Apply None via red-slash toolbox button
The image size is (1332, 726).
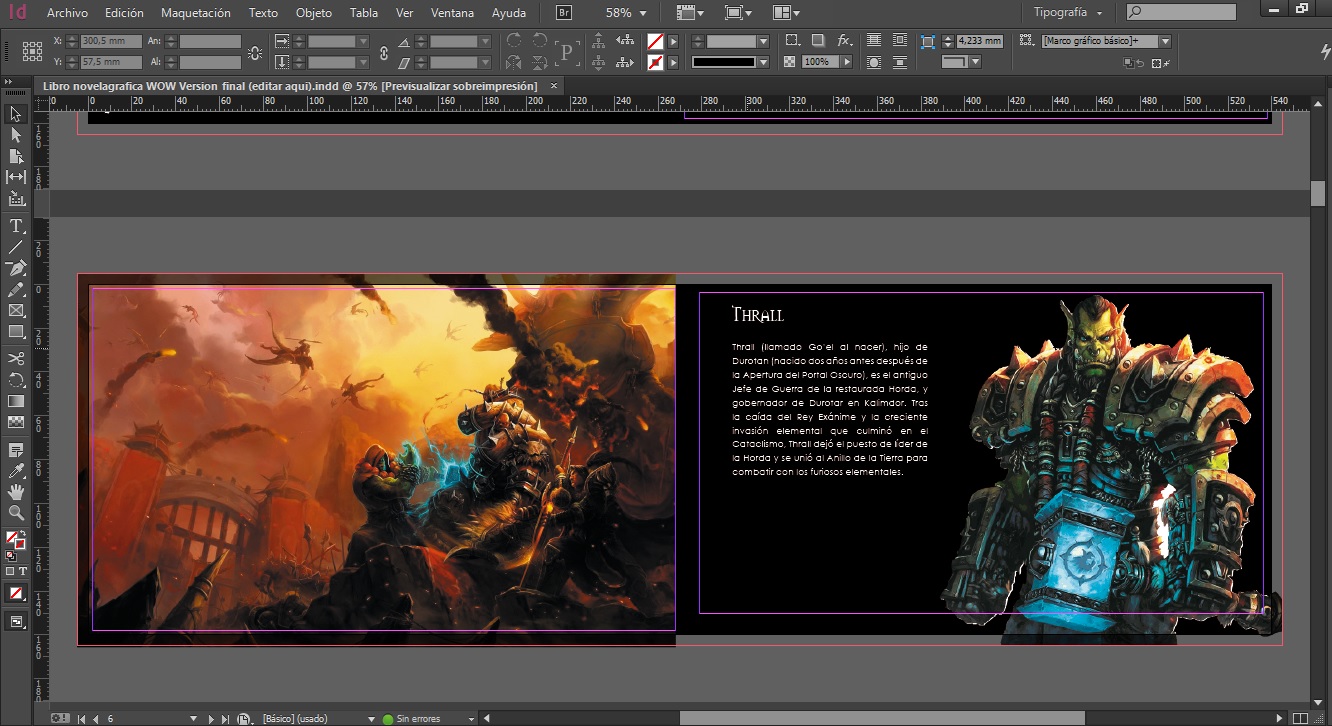16,594
